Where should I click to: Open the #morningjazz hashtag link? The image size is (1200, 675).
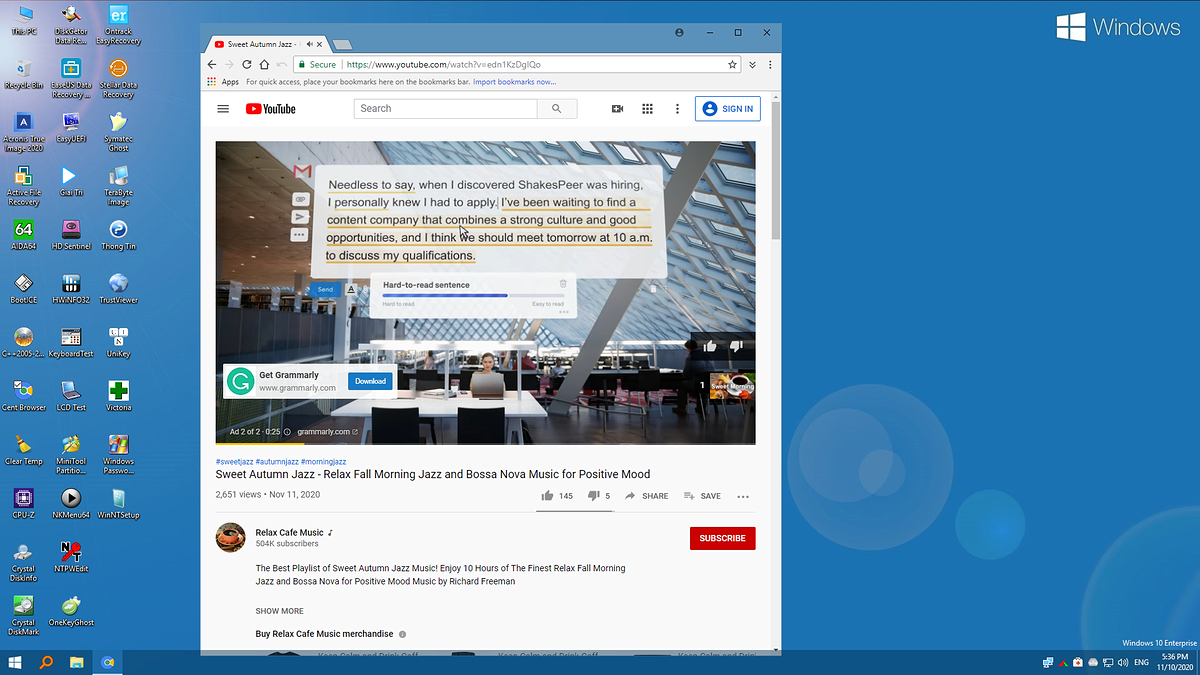coord(323,461)
